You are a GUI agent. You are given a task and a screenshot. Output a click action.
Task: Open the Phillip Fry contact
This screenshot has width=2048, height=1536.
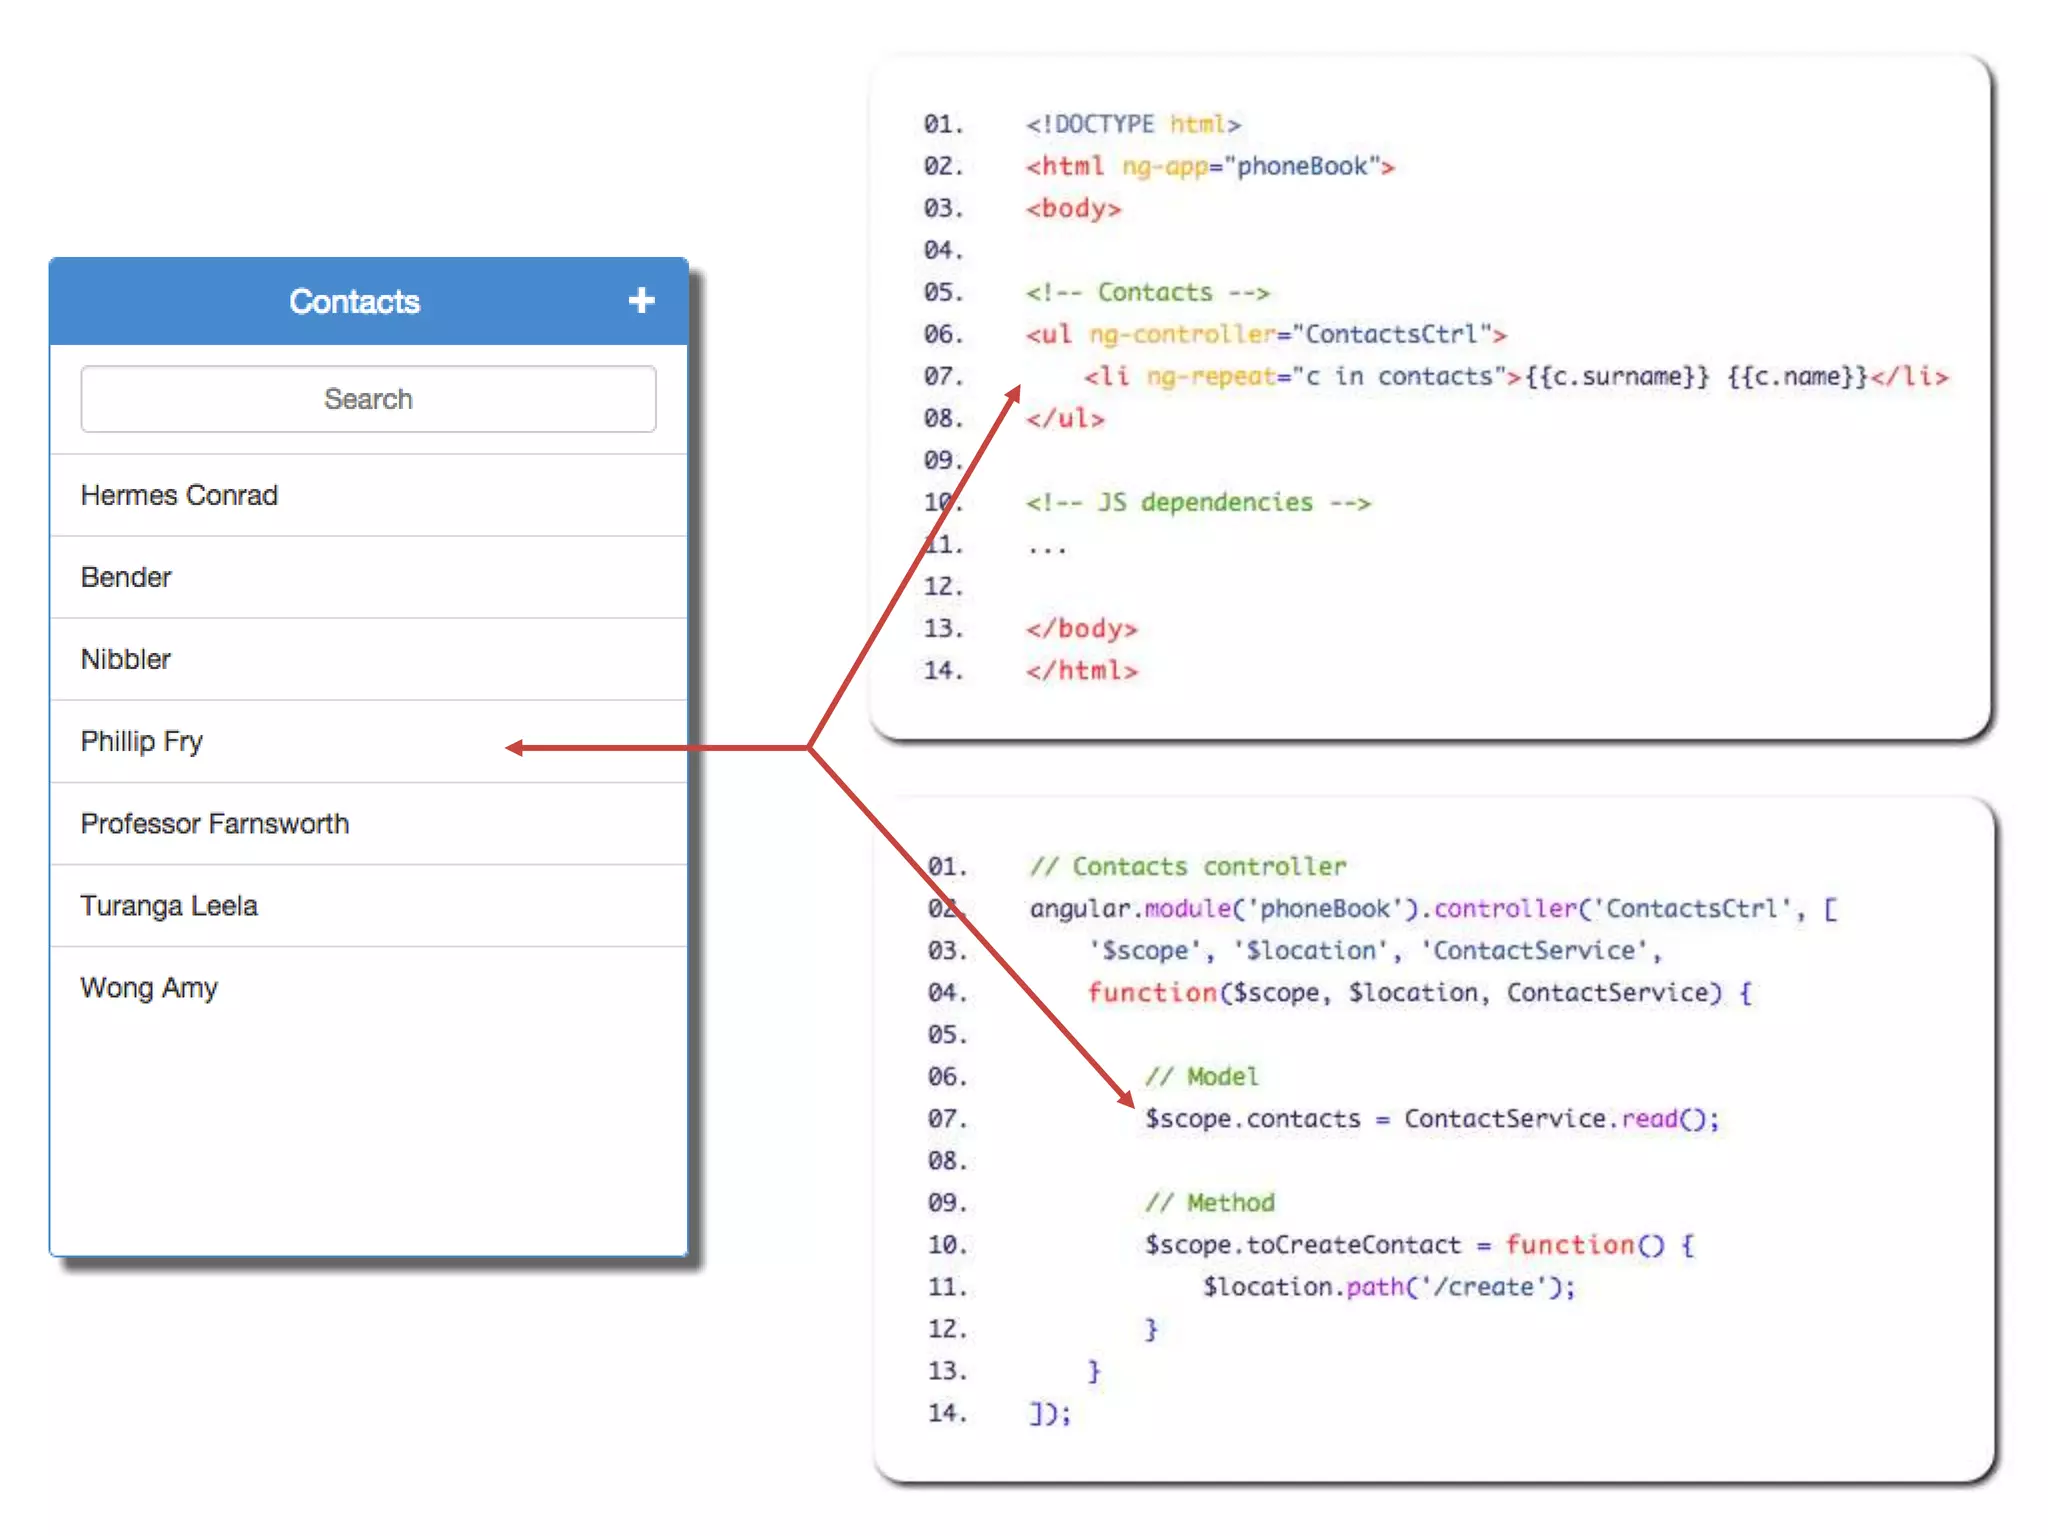pos(142,741)
